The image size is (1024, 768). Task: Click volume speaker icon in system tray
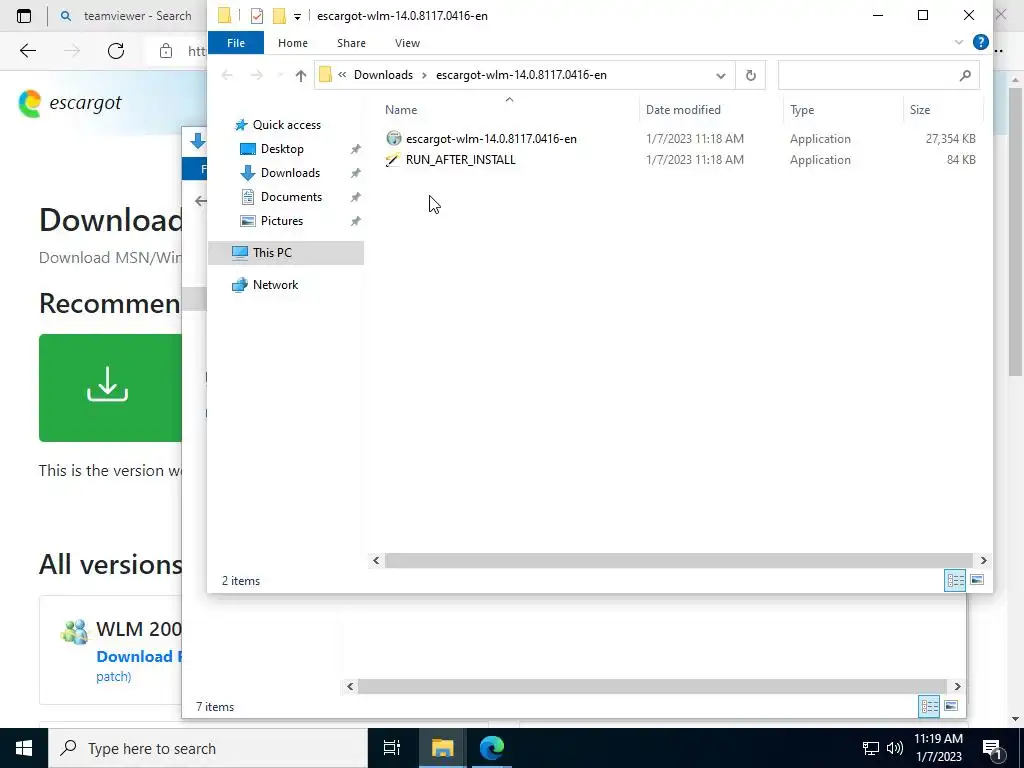click(895, 748)
